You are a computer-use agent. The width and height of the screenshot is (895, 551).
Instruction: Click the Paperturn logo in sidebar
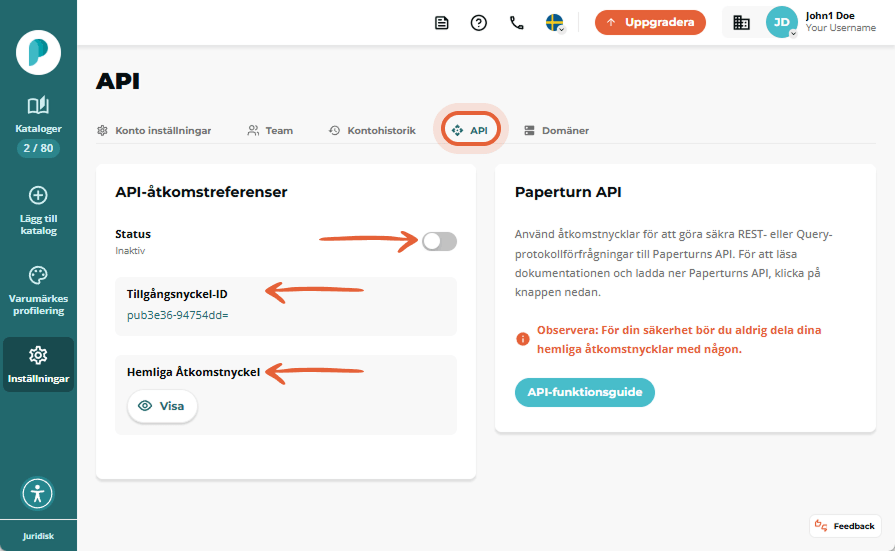[x=38, y=53]
